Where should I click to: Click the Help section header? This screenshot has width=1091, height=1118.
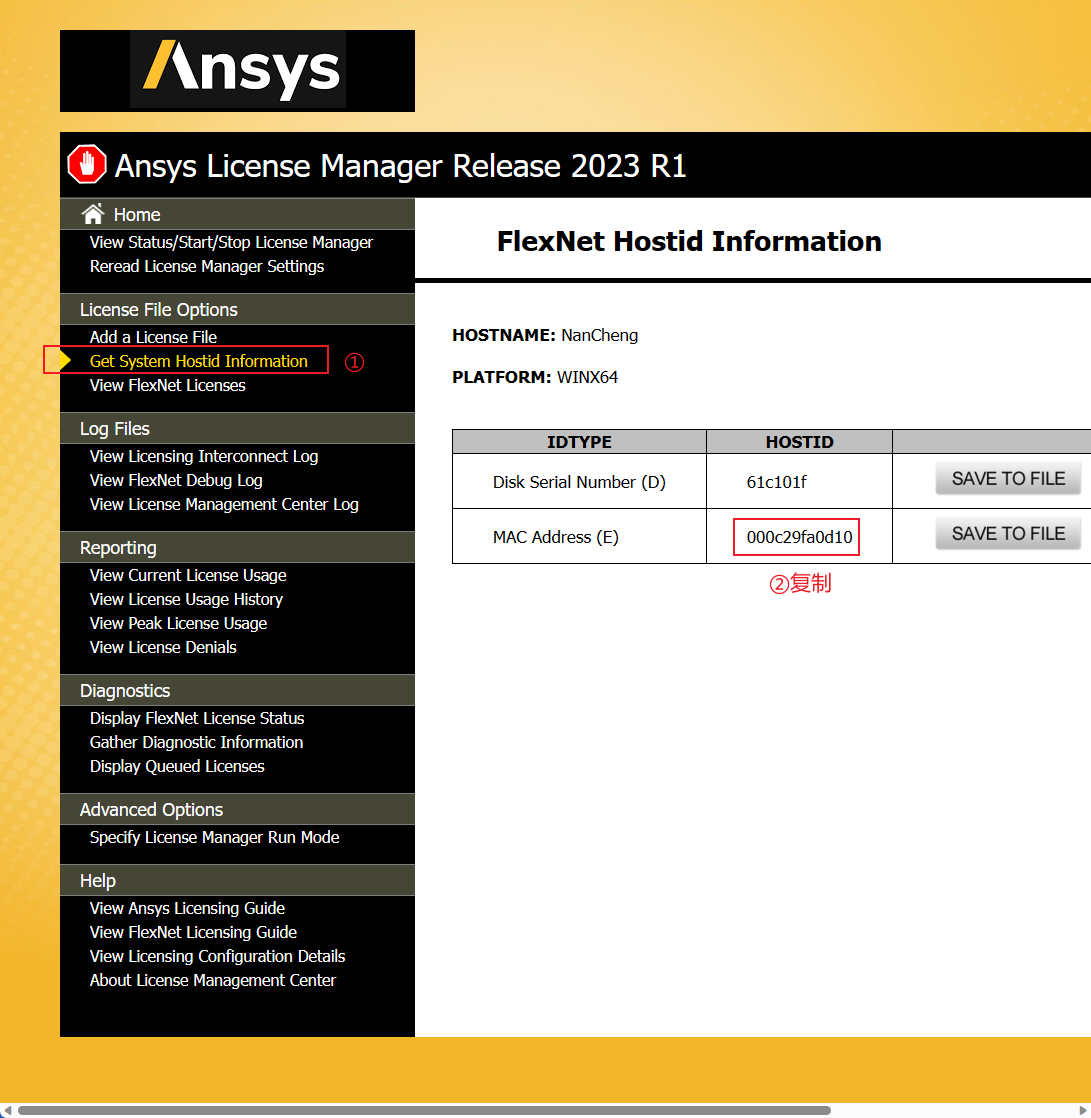[x=237, y=881]
